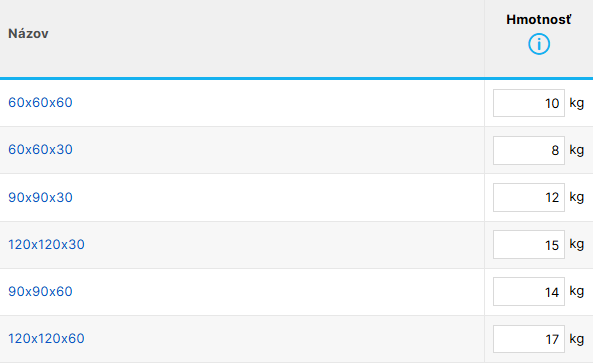The image size is (593, 363).
Task: Focus the weight field showing 17
Action: click(529, 339)
